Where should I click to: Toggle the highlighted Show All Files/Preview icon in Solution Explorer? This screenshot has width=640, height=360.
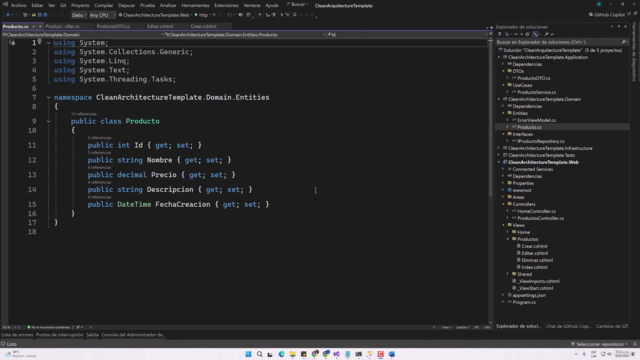coord(536,34)
